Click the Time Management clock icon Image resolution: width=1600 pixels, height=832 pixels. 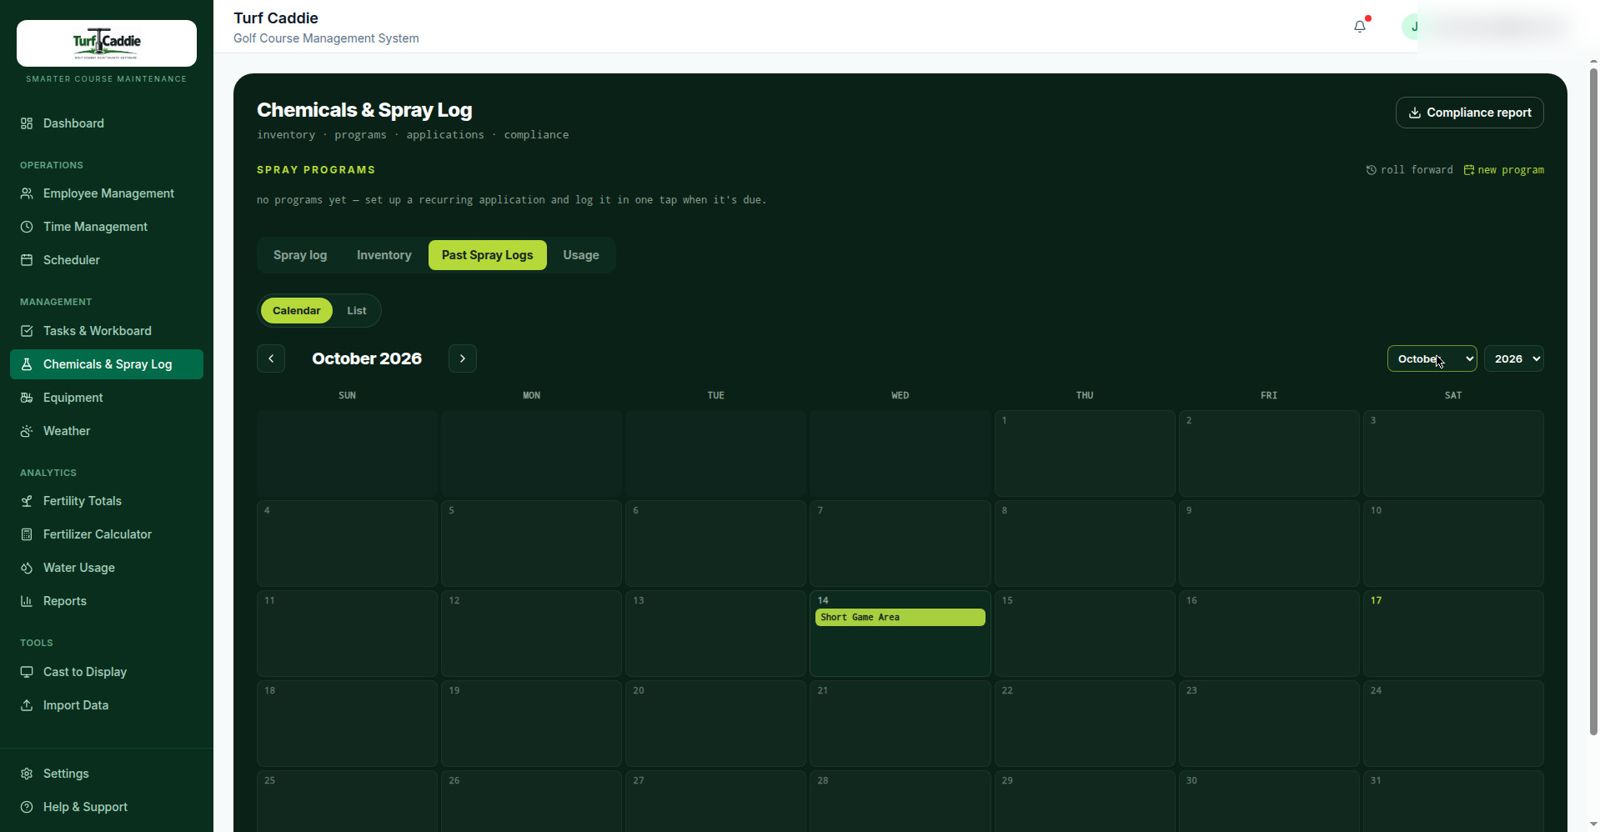[x=27, y=227]
